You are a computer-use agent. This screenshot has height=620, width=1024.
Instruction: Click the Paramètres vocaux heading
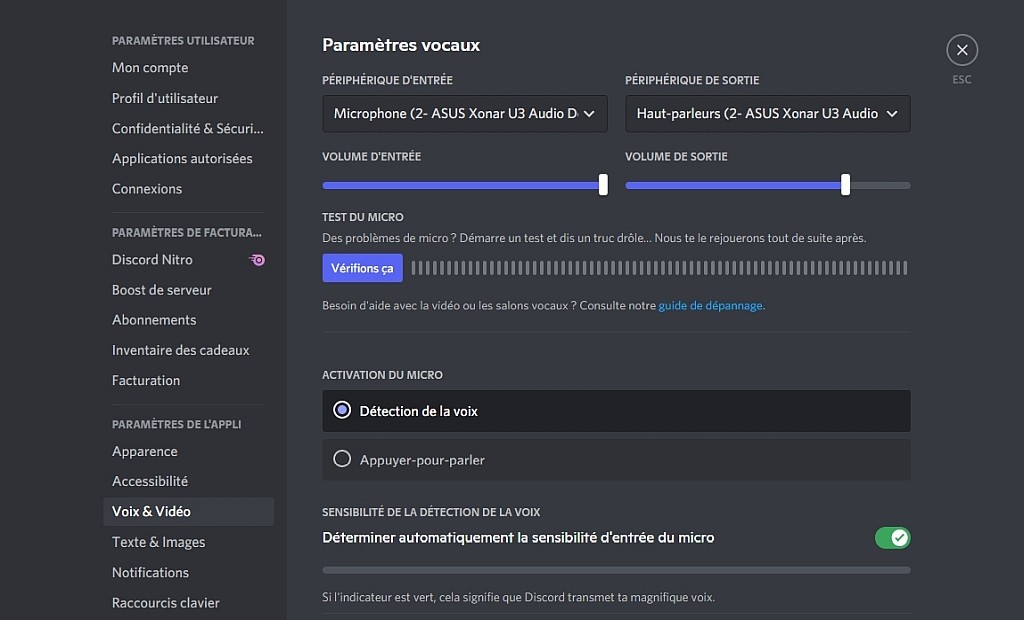point(401,45)
